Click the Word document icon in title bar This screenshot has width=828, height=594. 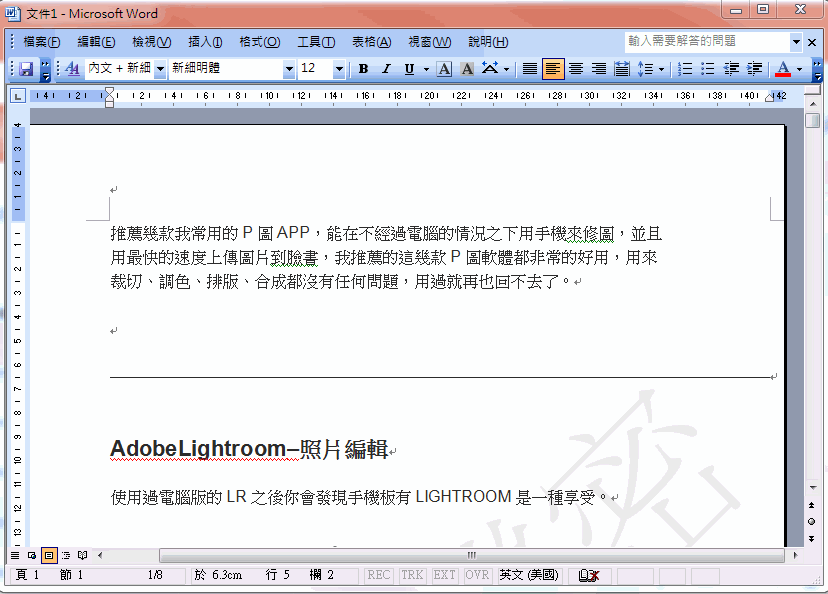pos(13,13)
